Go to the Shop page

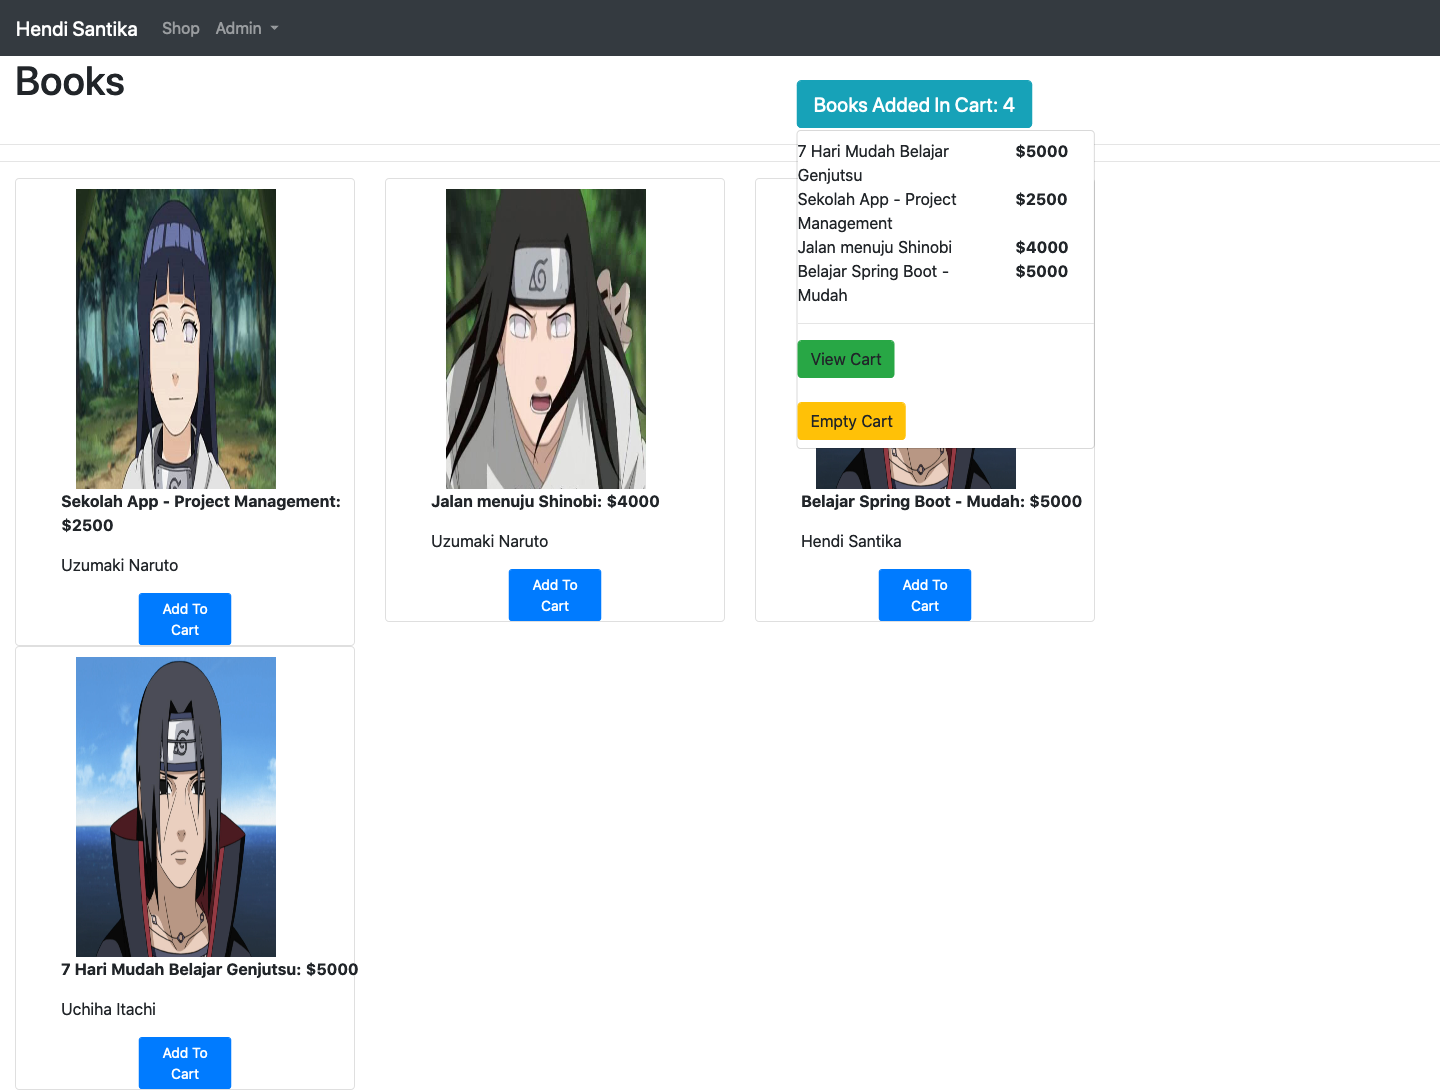pos(181,28)
